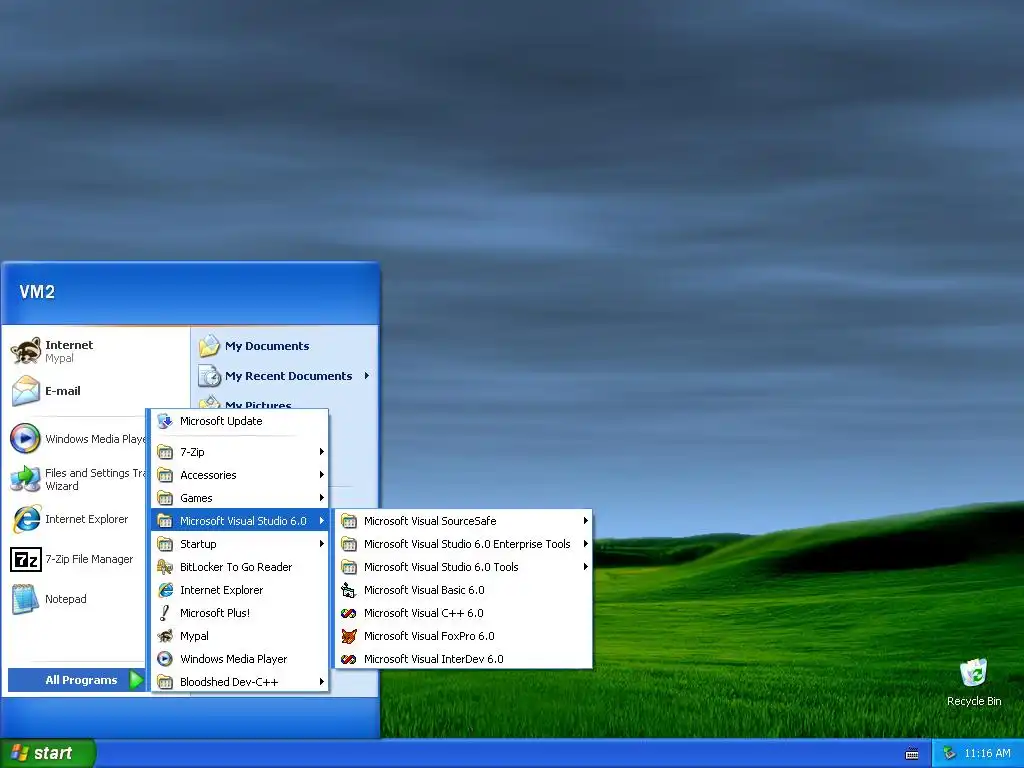The width and height of the screenshot is (1024, 768).
Task: Expand Visual Studio 6.0 Enterprise Tools arrow
Action: click(x=586, y=544)
